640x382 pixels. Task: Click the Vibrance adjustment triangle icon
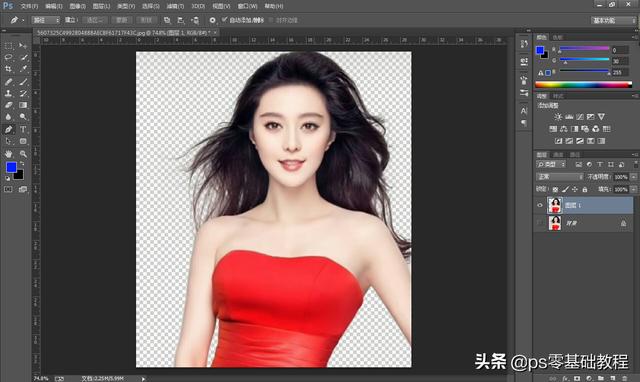coord(601,117)
